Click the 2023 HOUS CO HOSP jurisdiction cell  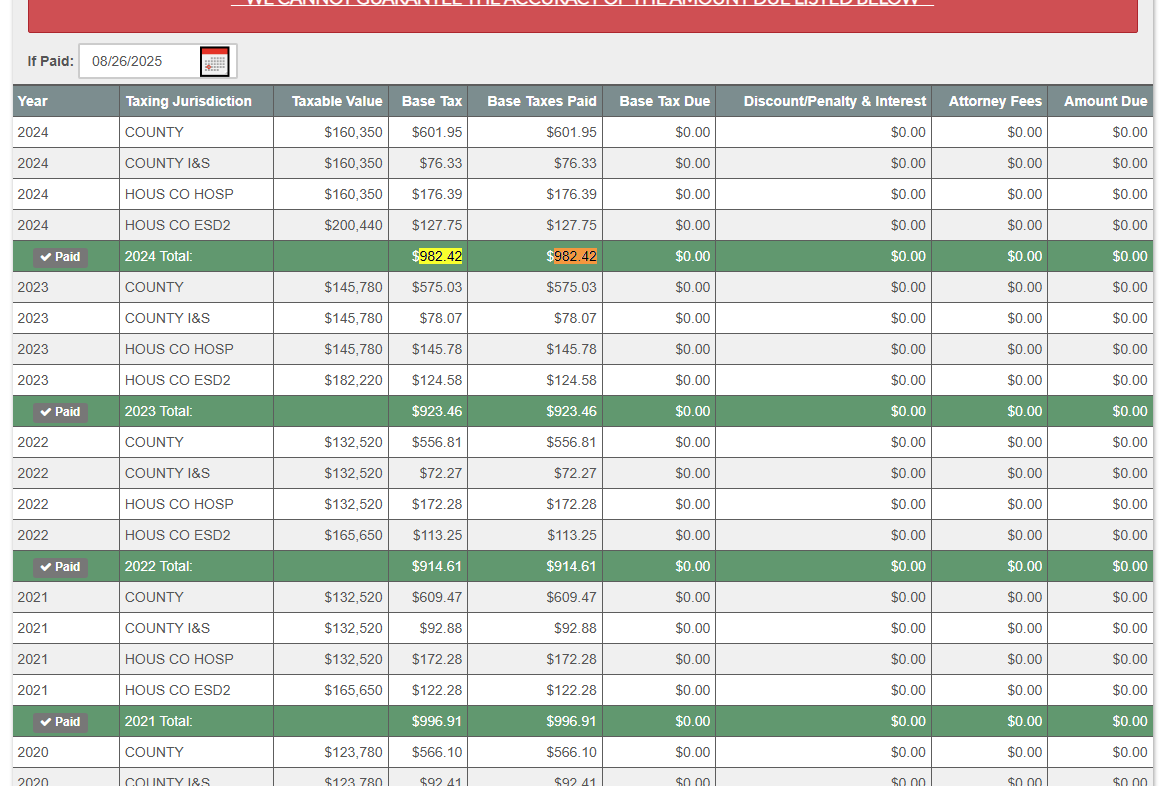(179, 349)
